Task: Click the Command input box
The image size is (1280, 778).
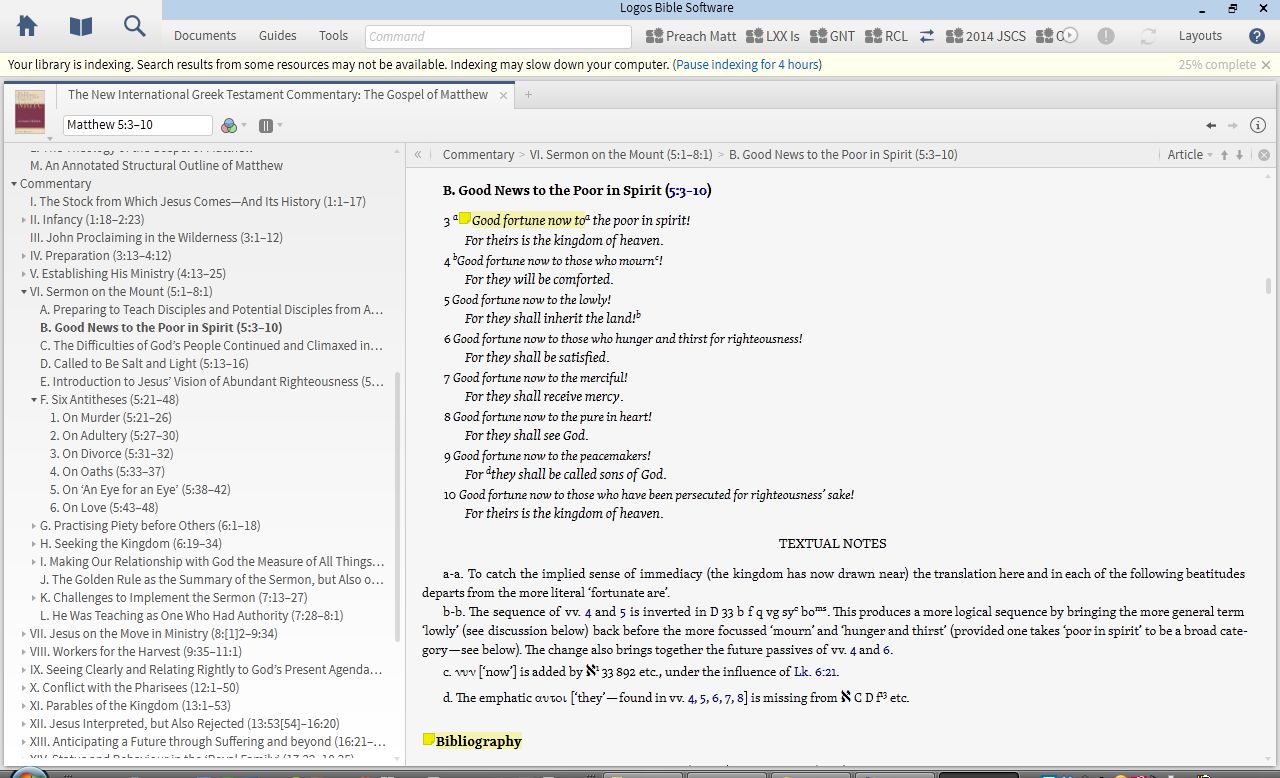Action: coord(498,37)
